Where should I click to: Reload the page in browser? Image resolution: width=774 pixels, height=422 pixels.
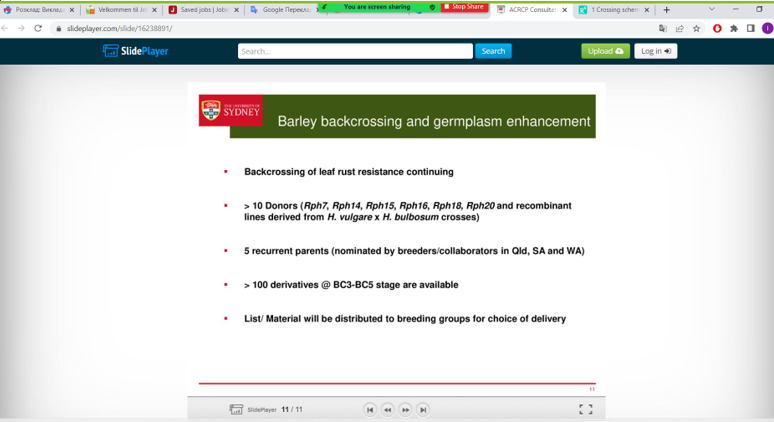point(38,29)
